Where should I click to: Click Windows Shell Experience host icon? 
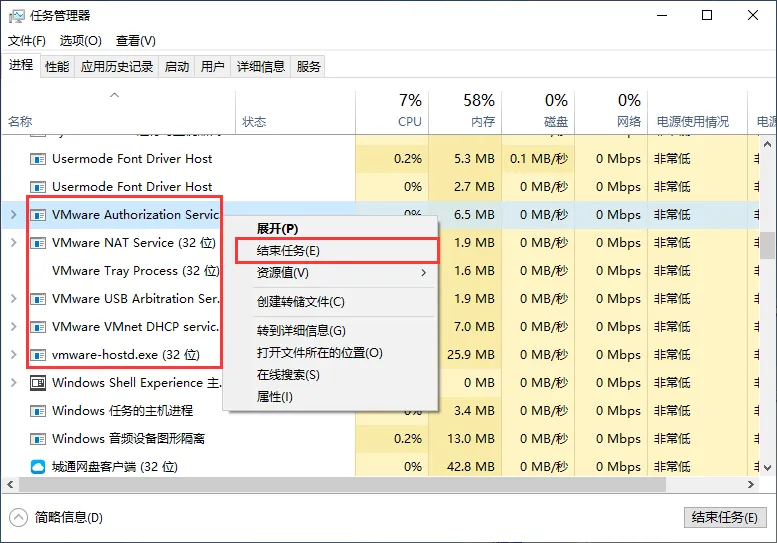tap(38, 383)
